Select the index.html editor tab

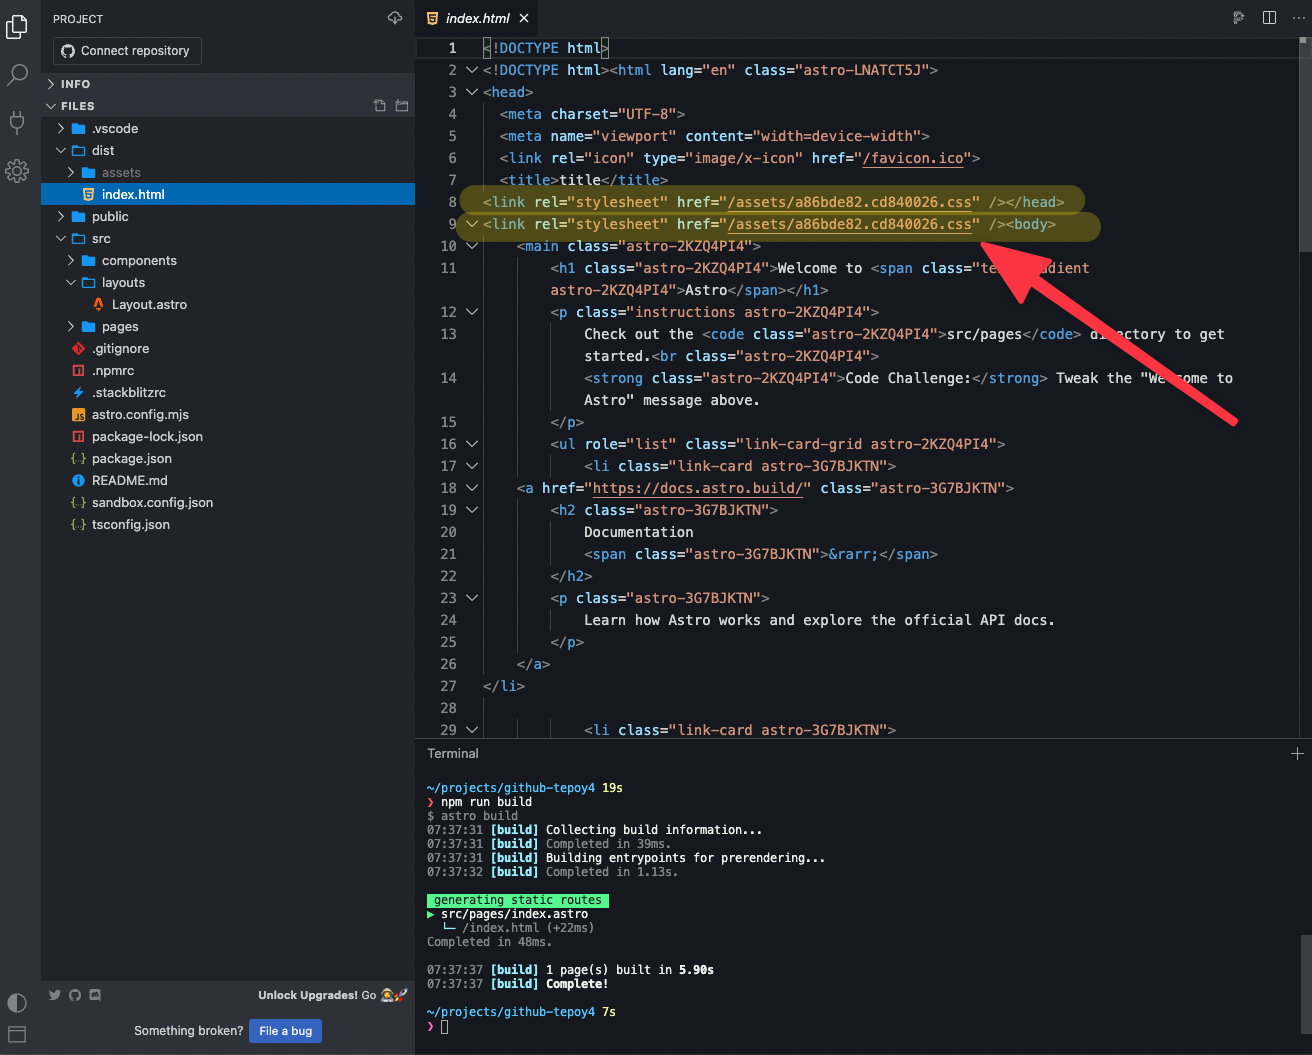pos(477,17)
